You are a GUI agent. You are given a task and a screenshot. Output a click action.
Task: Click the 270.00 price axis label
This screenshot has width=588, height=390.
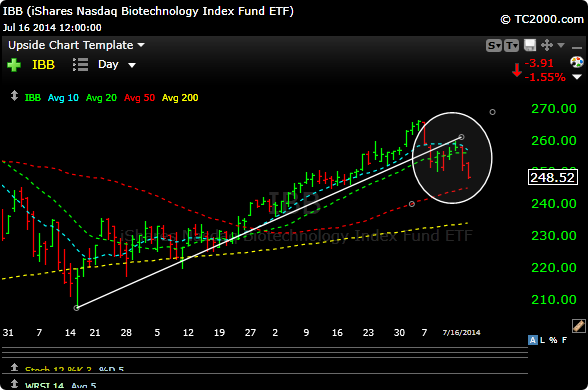(554, 109)
